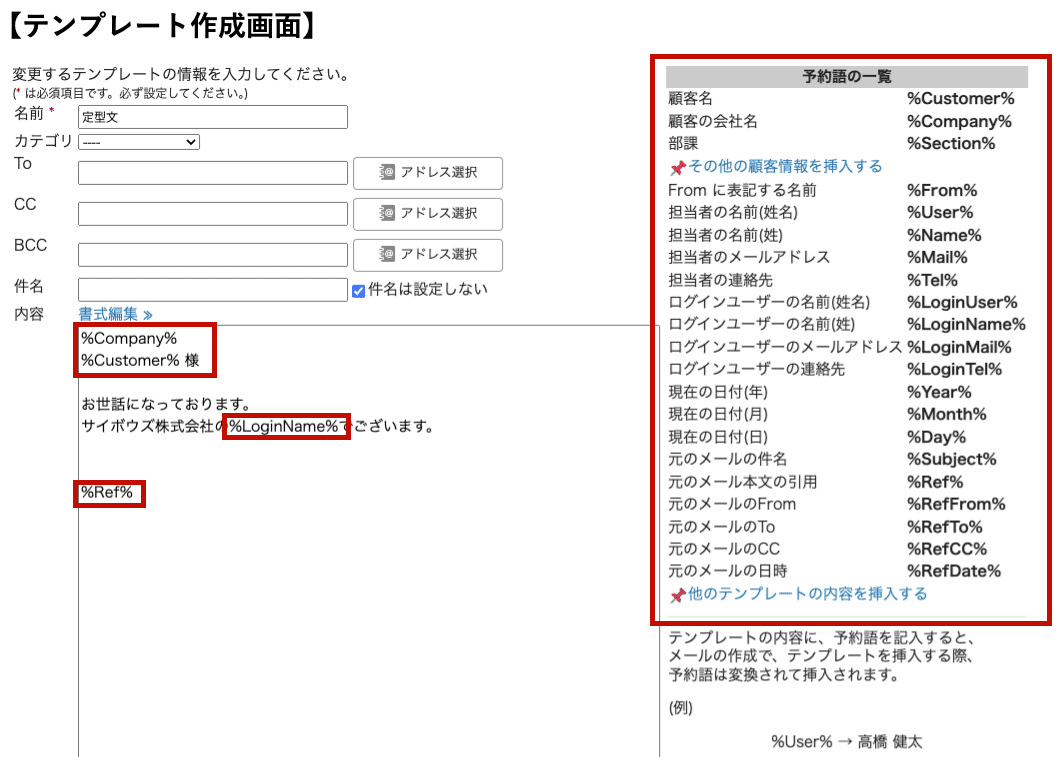
Task: Click the %Customer% 様 line in the body
Action: [140, 361]
